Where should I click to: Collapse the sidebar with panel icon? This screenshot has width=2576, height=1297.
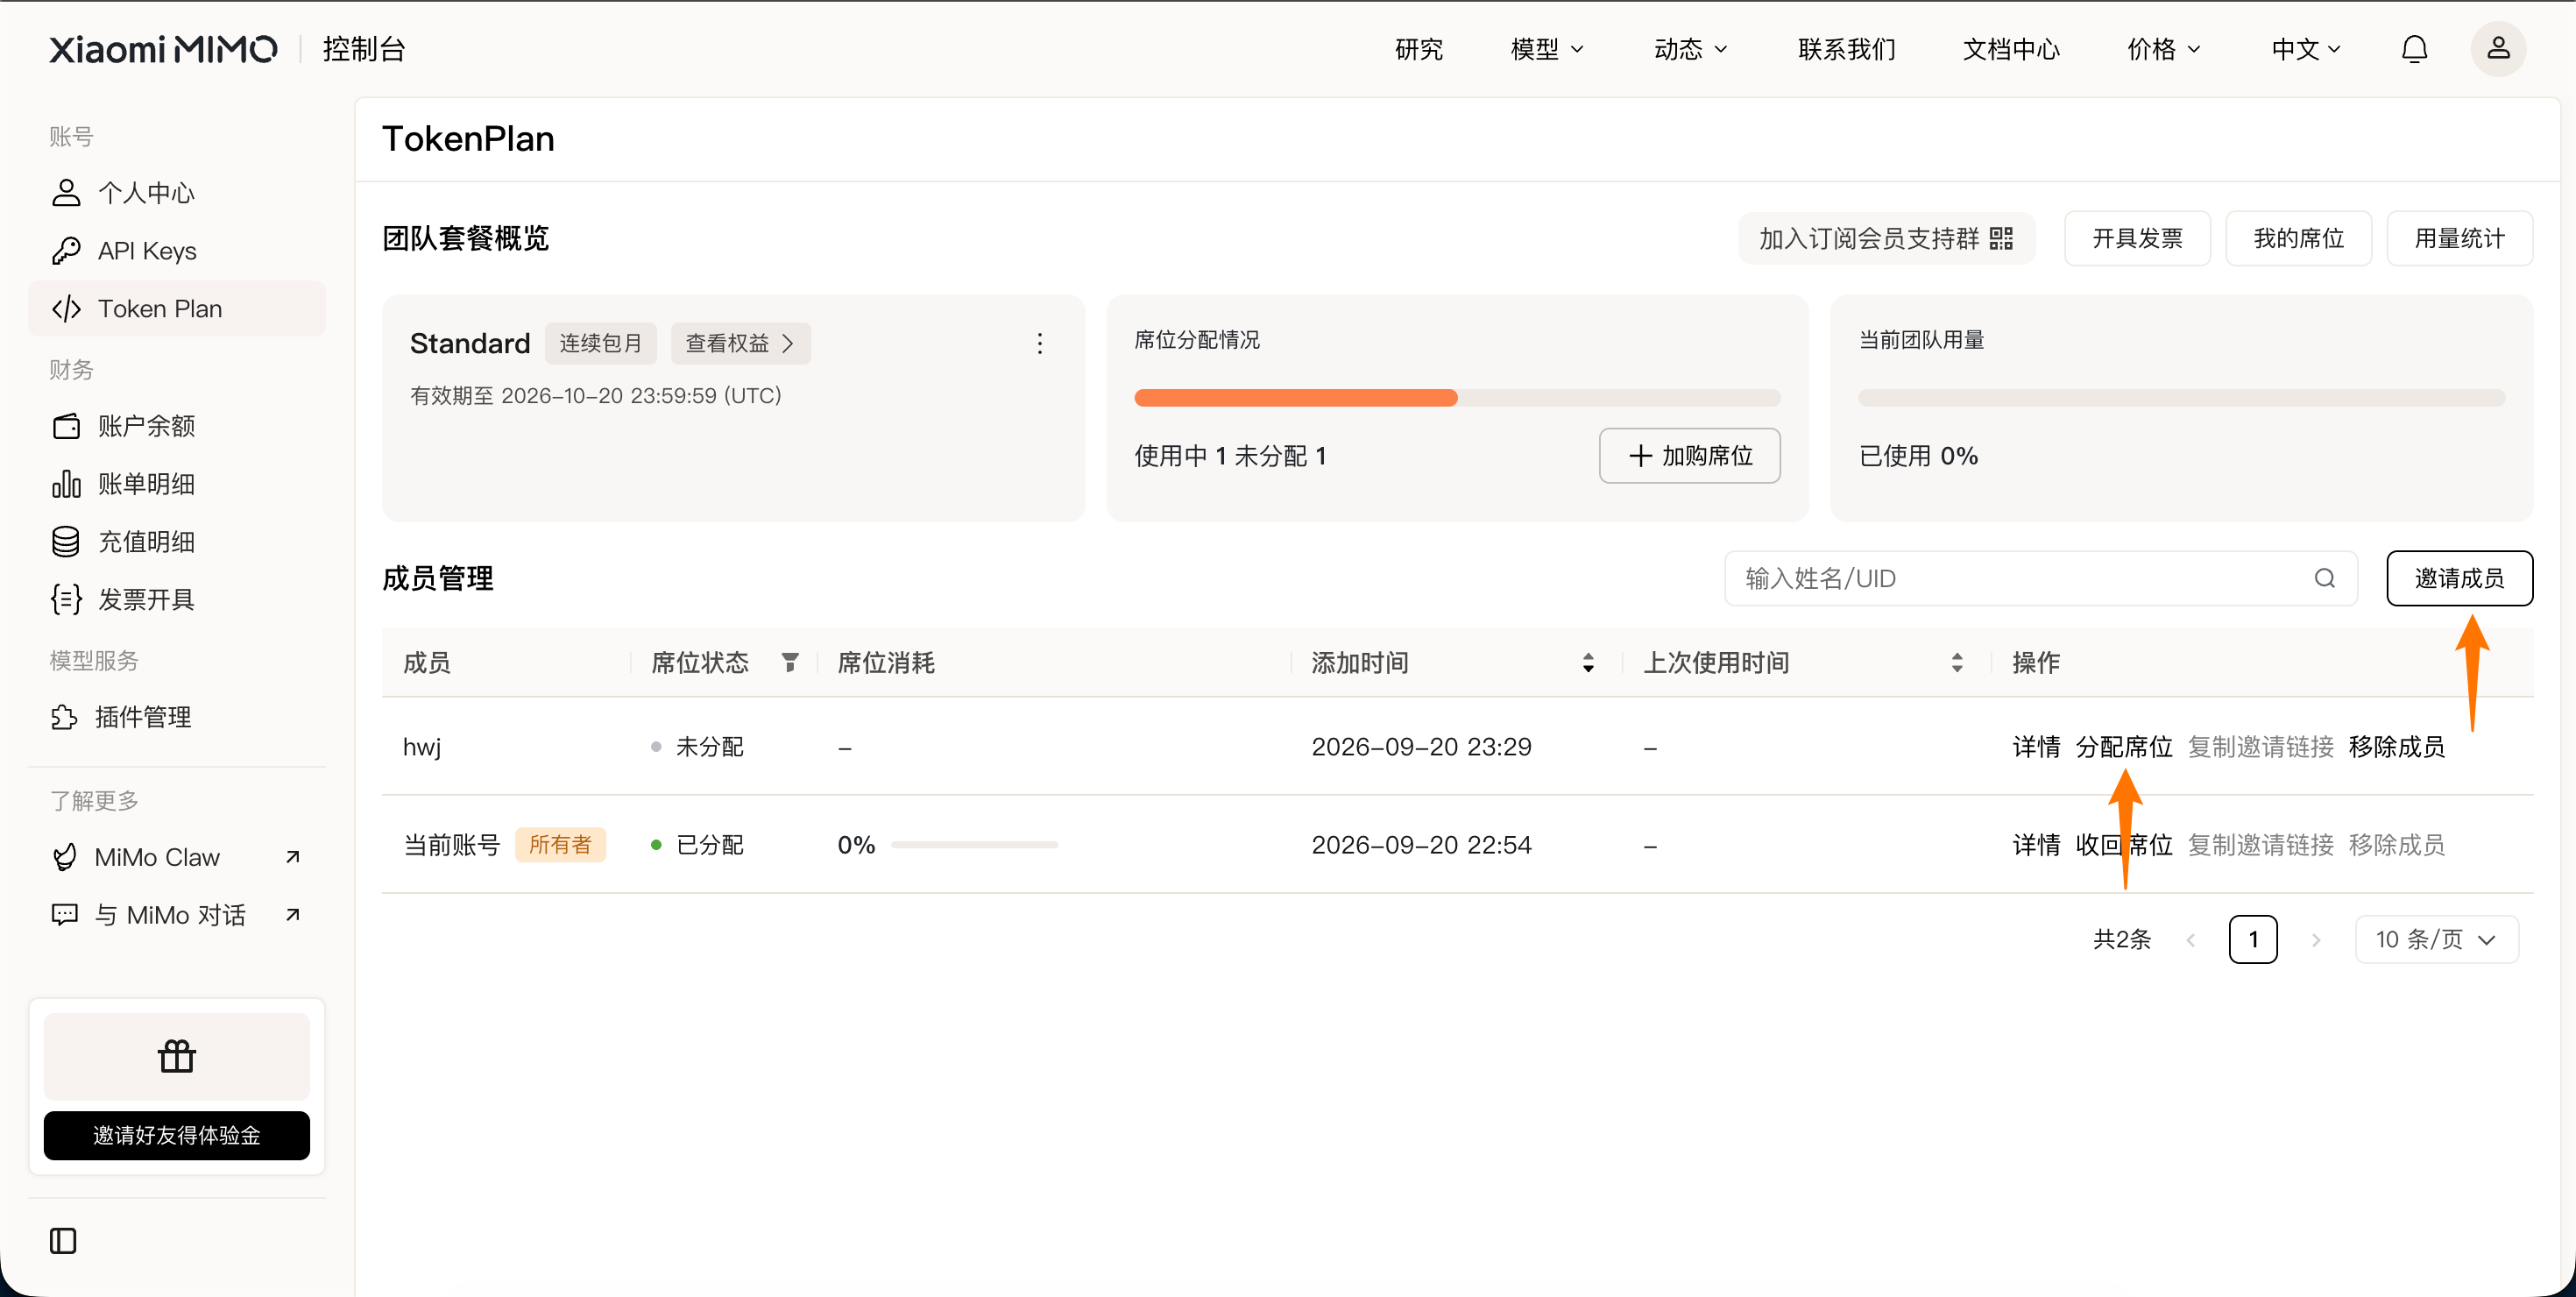pos(63,1240)
